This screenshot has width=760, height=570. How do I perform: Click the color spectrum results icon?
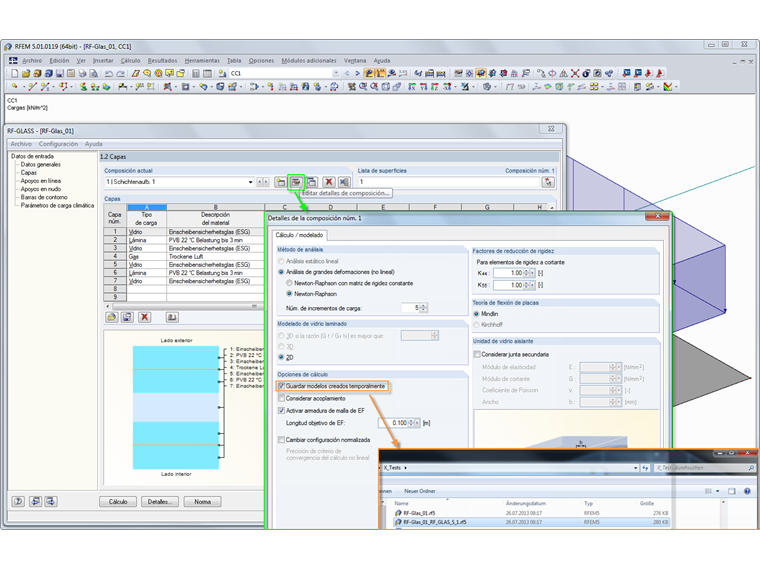668,87
